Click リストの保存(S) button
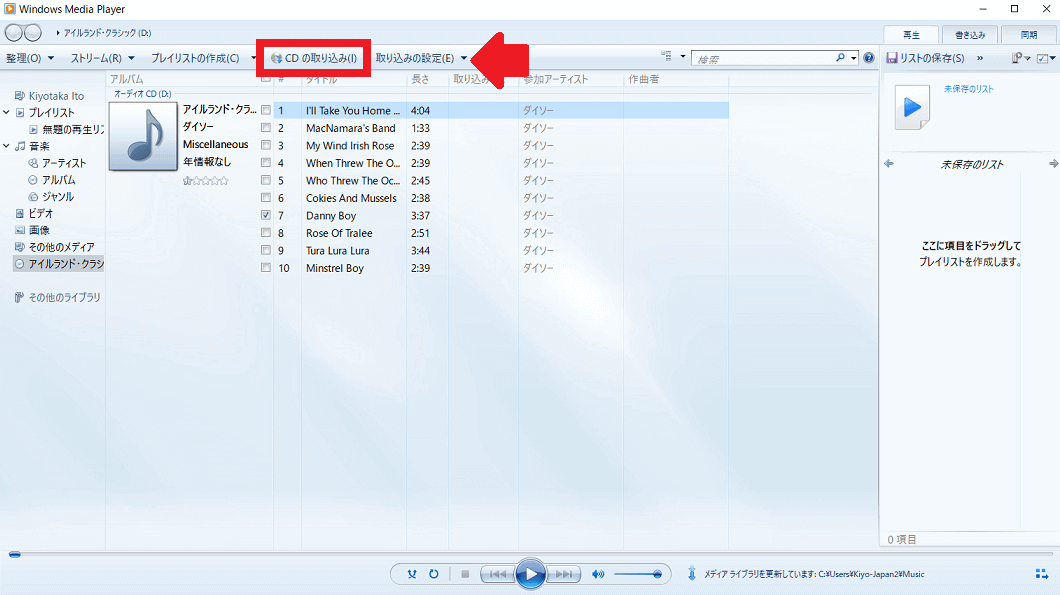 tap(925, 58)
